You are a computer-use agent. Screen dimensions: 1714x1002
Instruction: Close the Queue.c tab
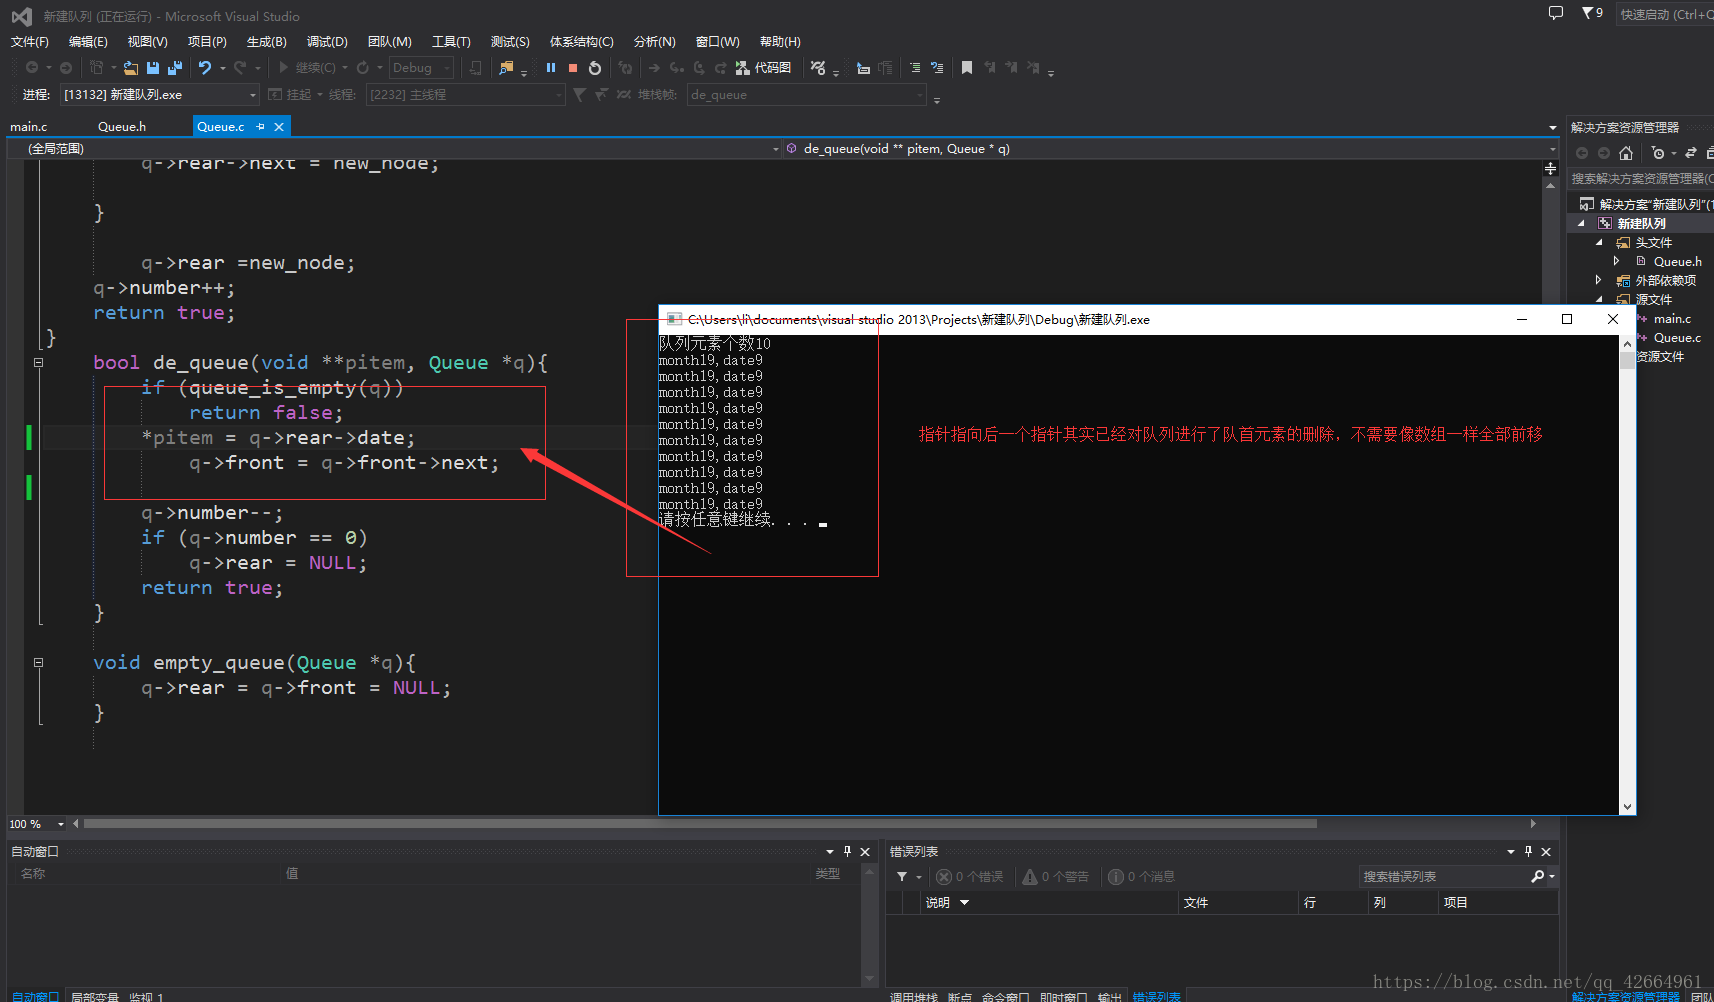[279, 127]
